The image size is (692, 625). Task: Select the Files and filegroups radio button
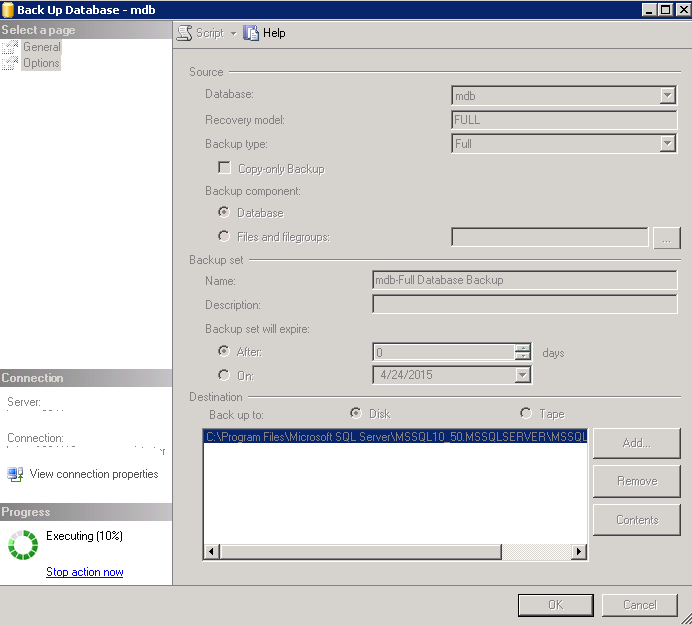click(224, 237)
